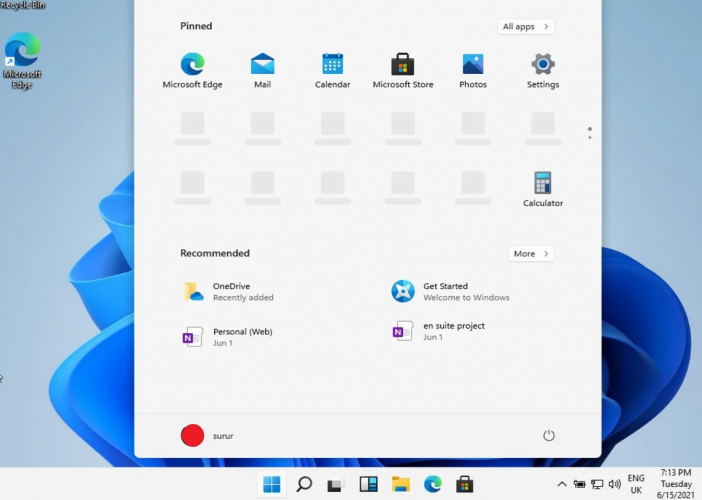Open File Explorer from the taskbar
Viewport: 702px width, 500px height.
(401, 484)
